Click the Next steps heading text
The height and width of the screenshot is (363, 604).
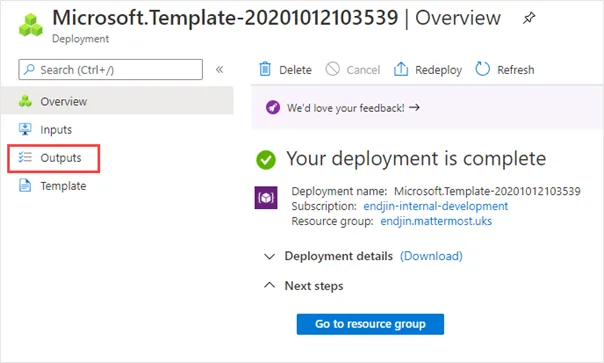pyautogui.click(x=314, y=286)
